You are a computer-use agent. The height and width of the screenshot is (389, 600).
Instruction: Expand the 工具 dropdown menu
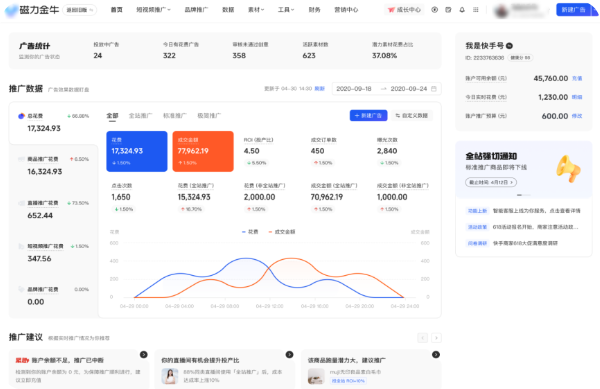286,10
